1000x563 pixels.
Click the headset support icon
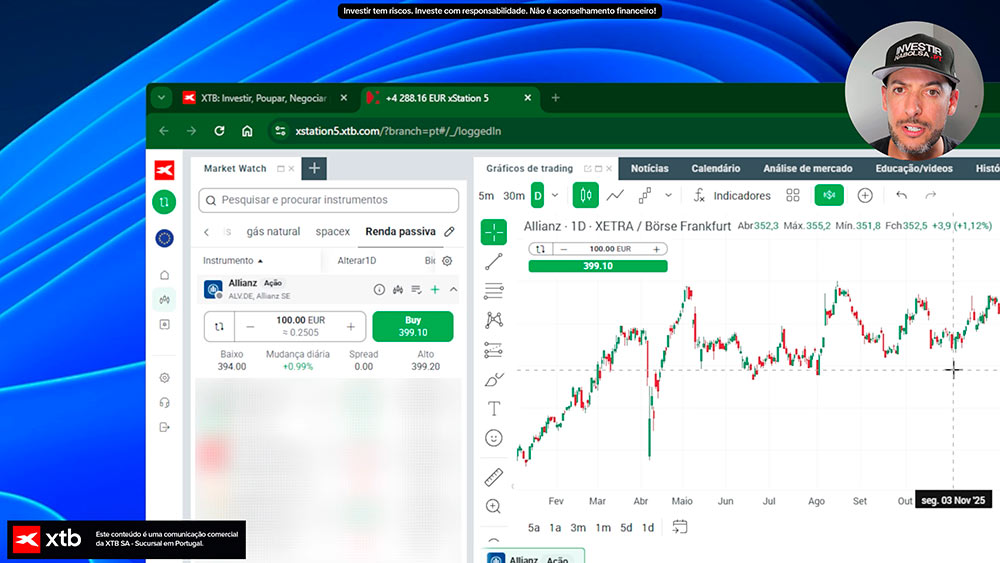click(x=165, y=402)
